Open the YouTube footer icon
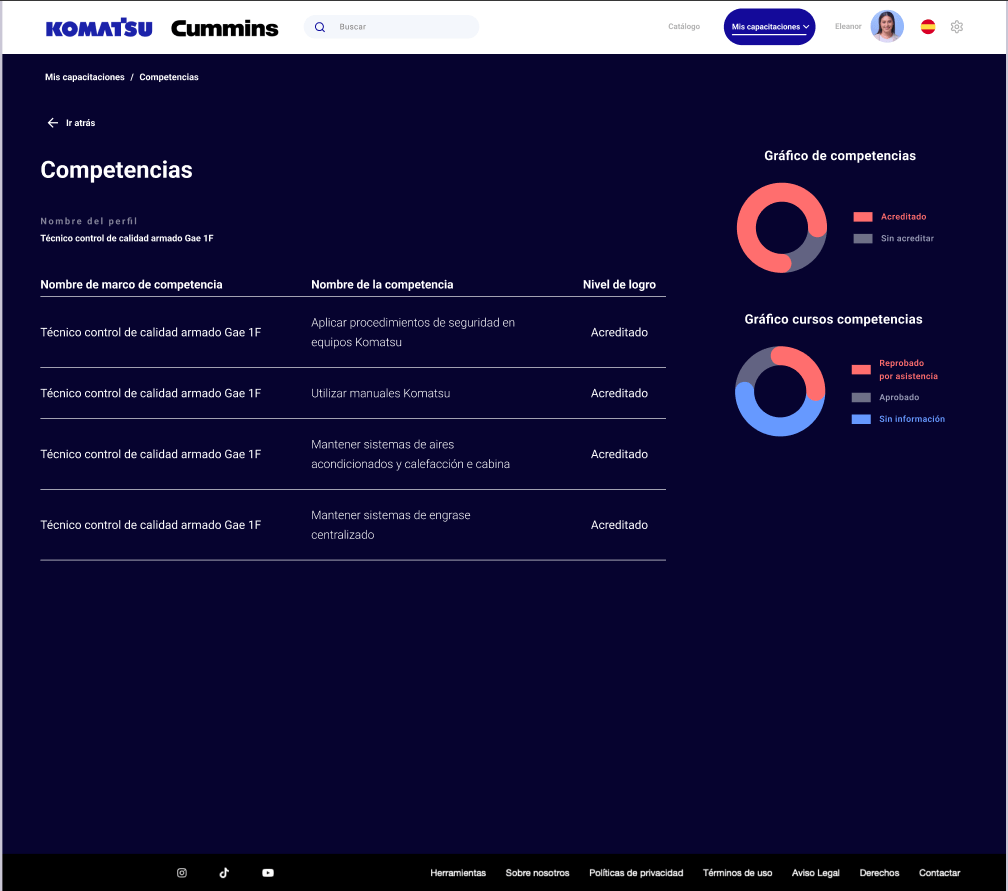 [x=268, y=873]
